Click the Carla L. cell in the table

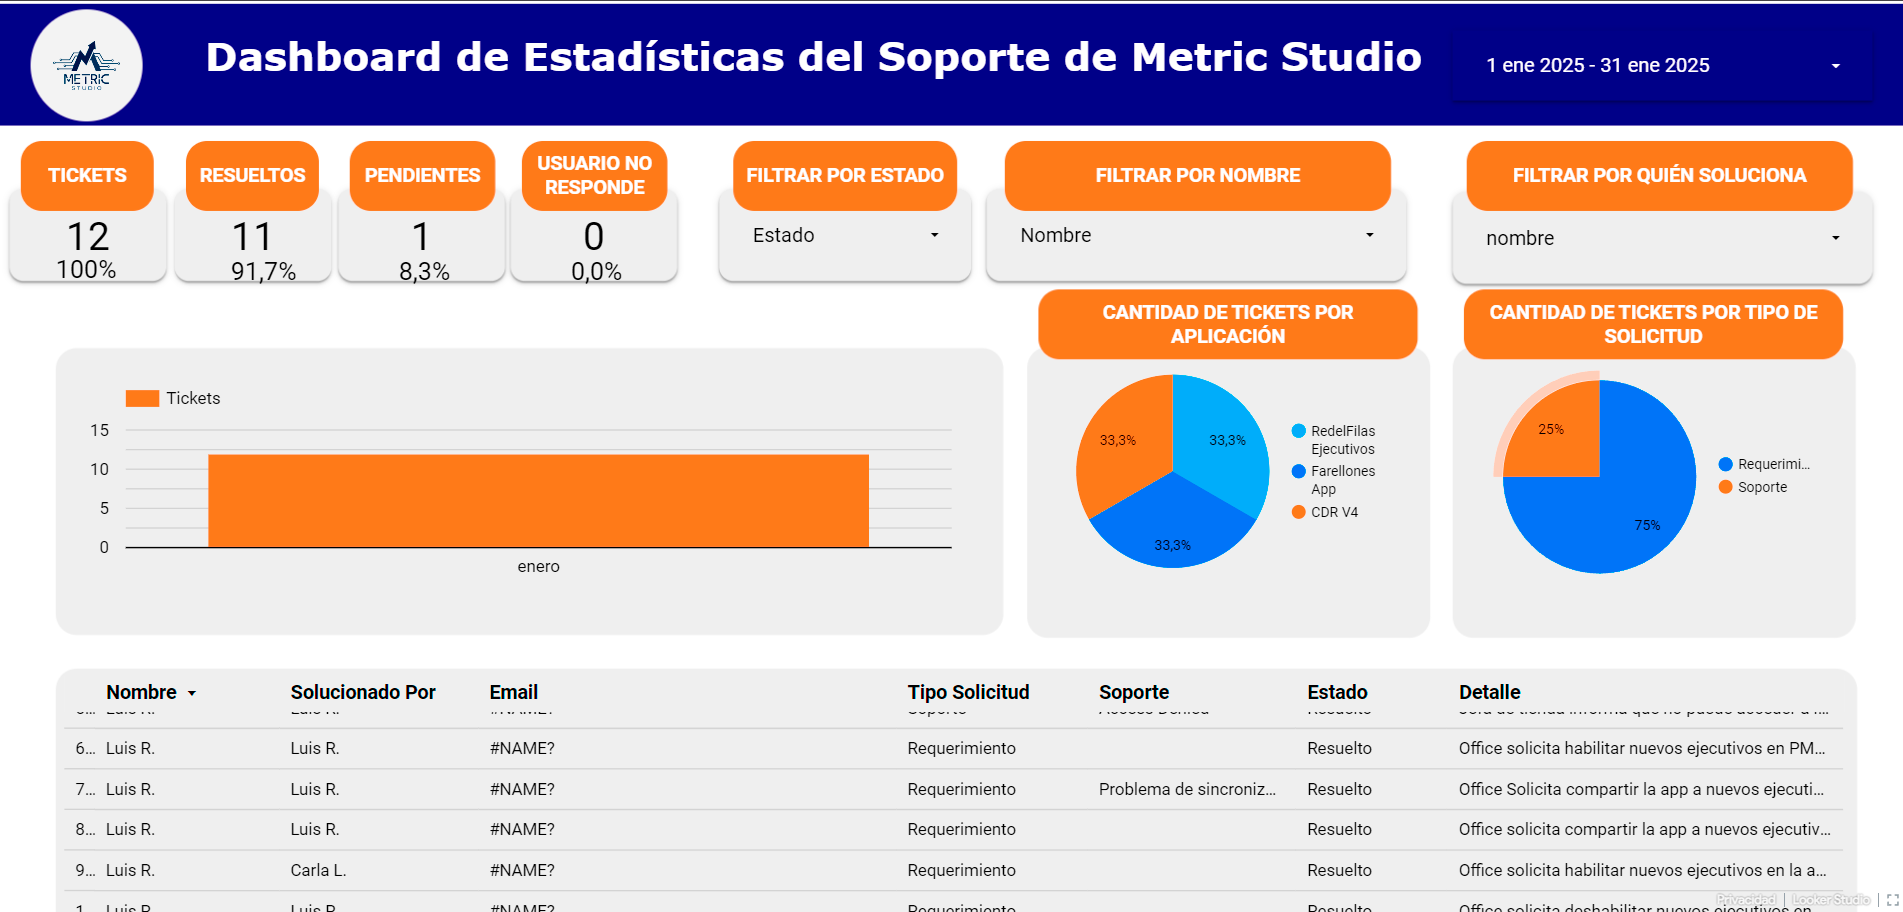(318, 870)
